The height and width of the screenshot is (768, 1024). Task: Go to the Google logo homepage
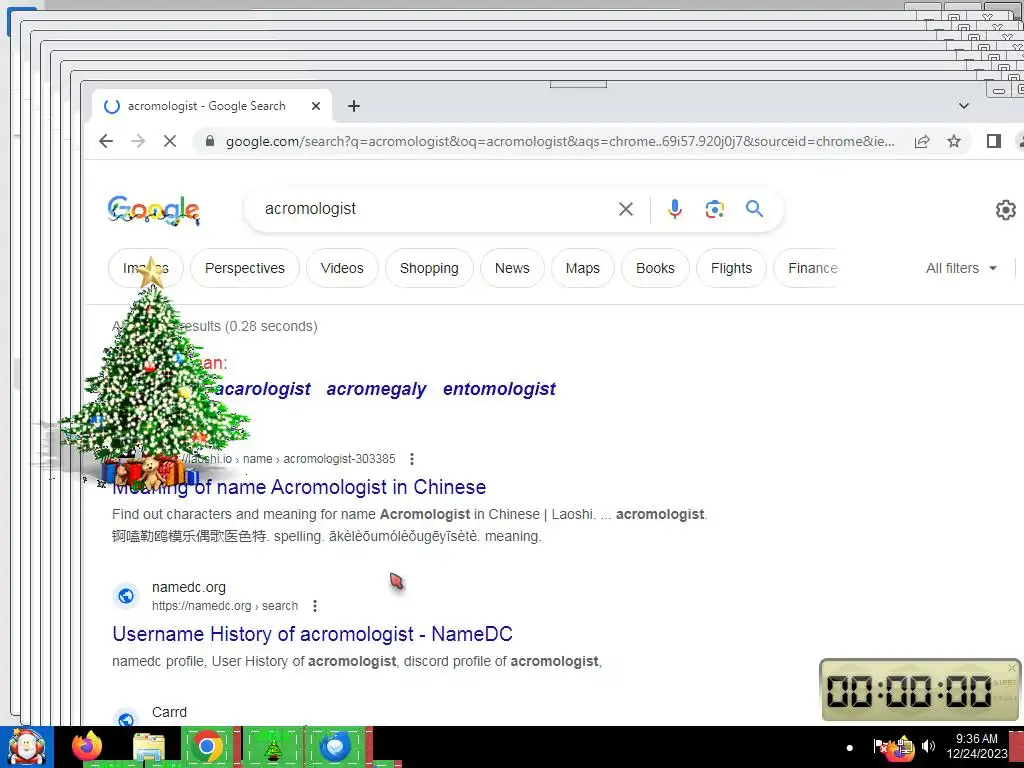154,210
